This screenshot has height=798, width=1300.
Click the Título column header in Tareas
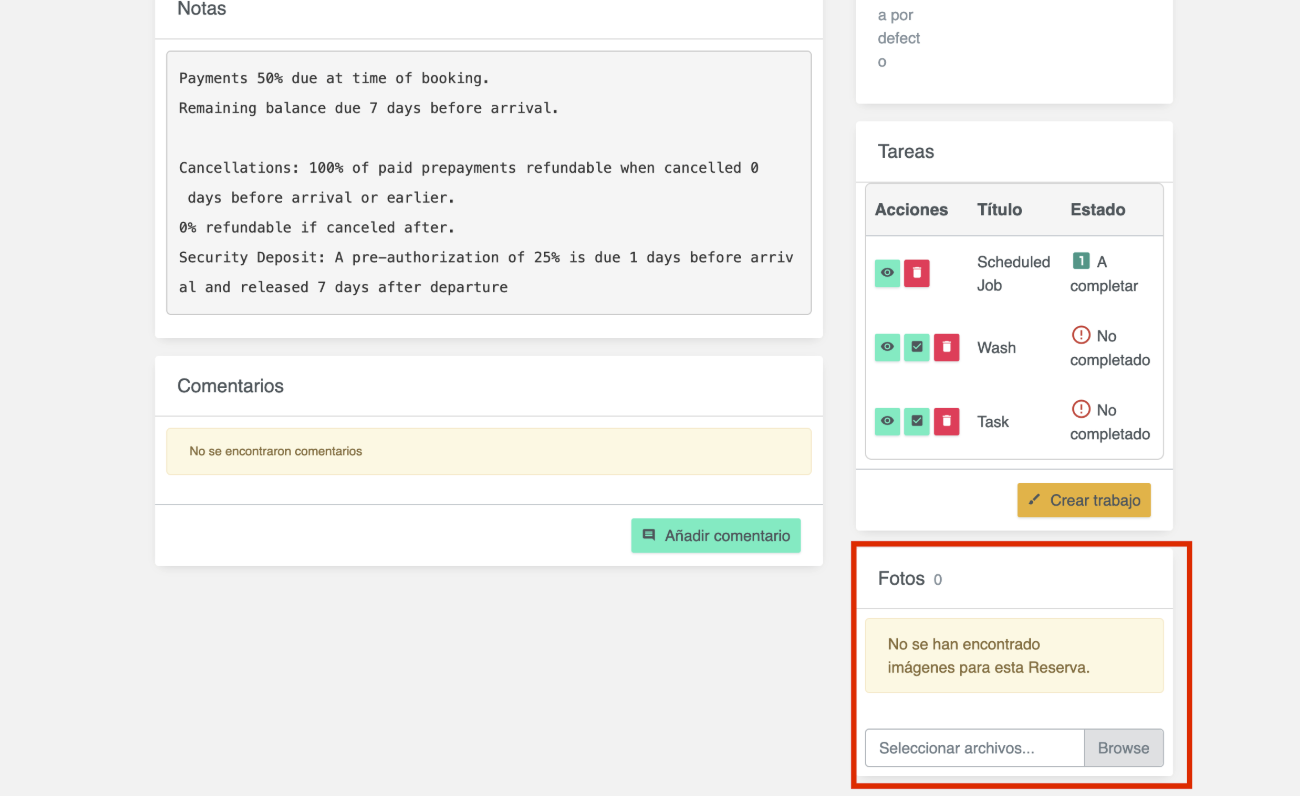(x=1000, y=209)
